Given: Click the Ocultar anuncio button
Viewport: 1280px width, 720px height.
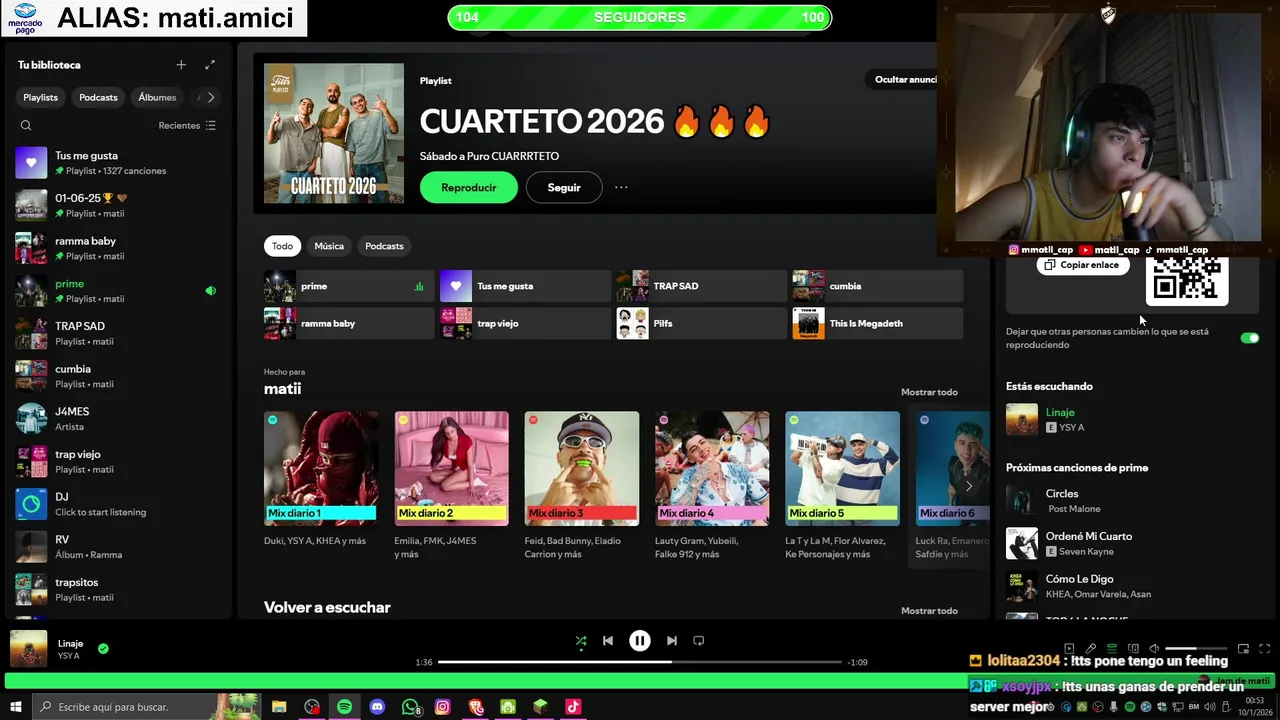Looking at the screenshot, I should pyautogui.click(x=903, y=80).
